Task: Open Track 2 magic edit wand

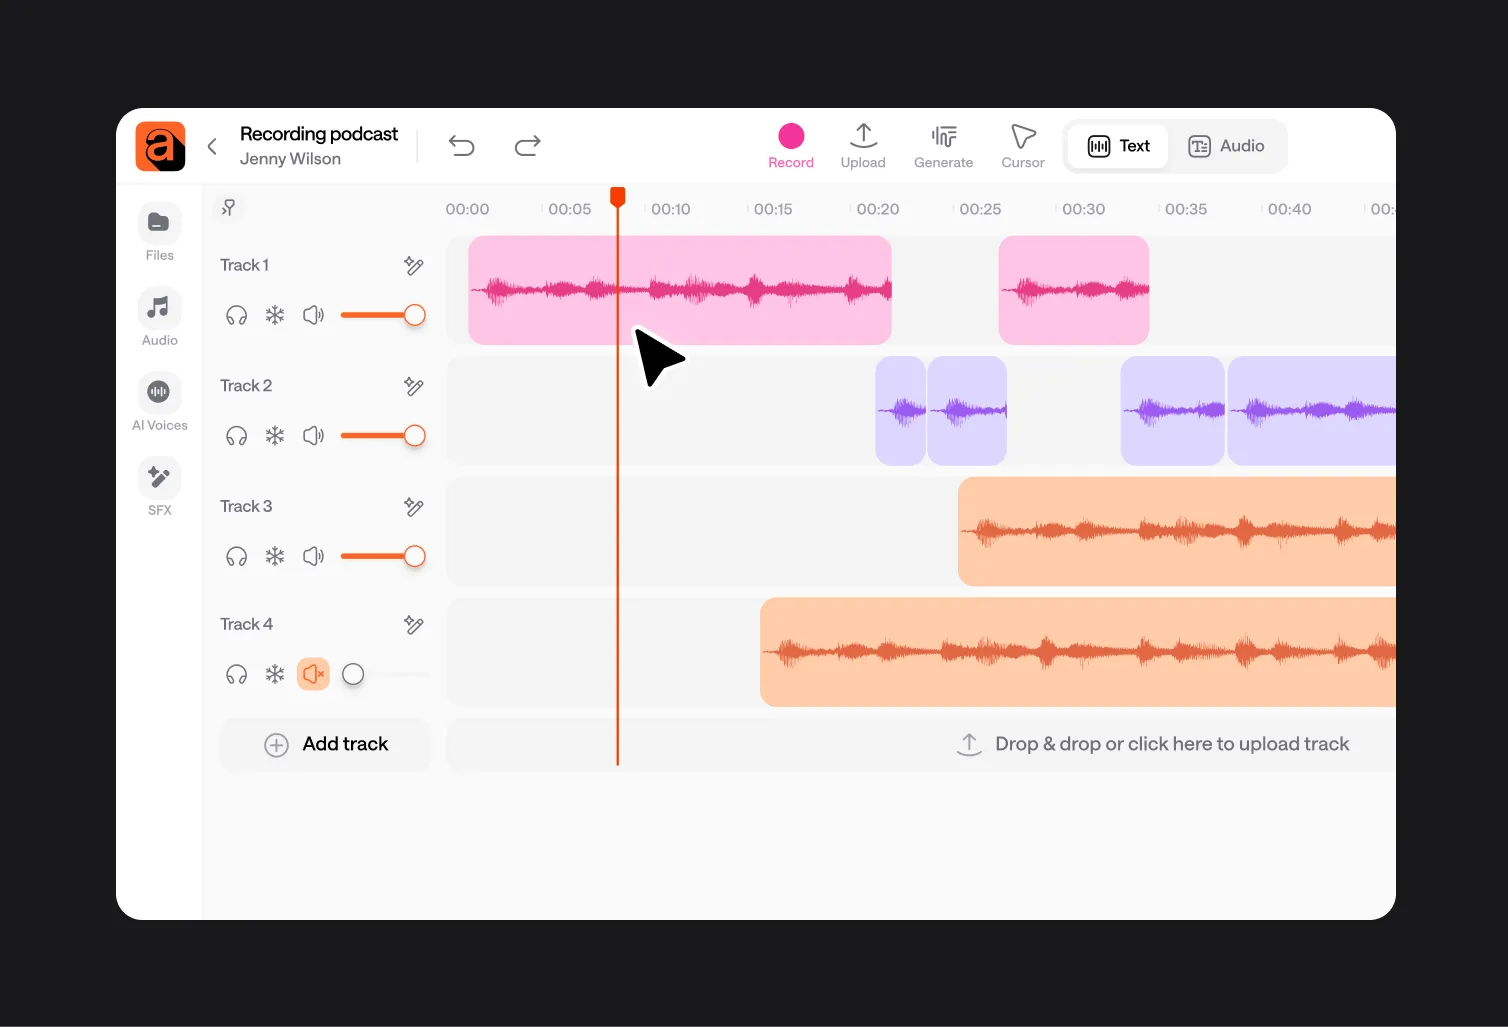Action: [414, 386]
